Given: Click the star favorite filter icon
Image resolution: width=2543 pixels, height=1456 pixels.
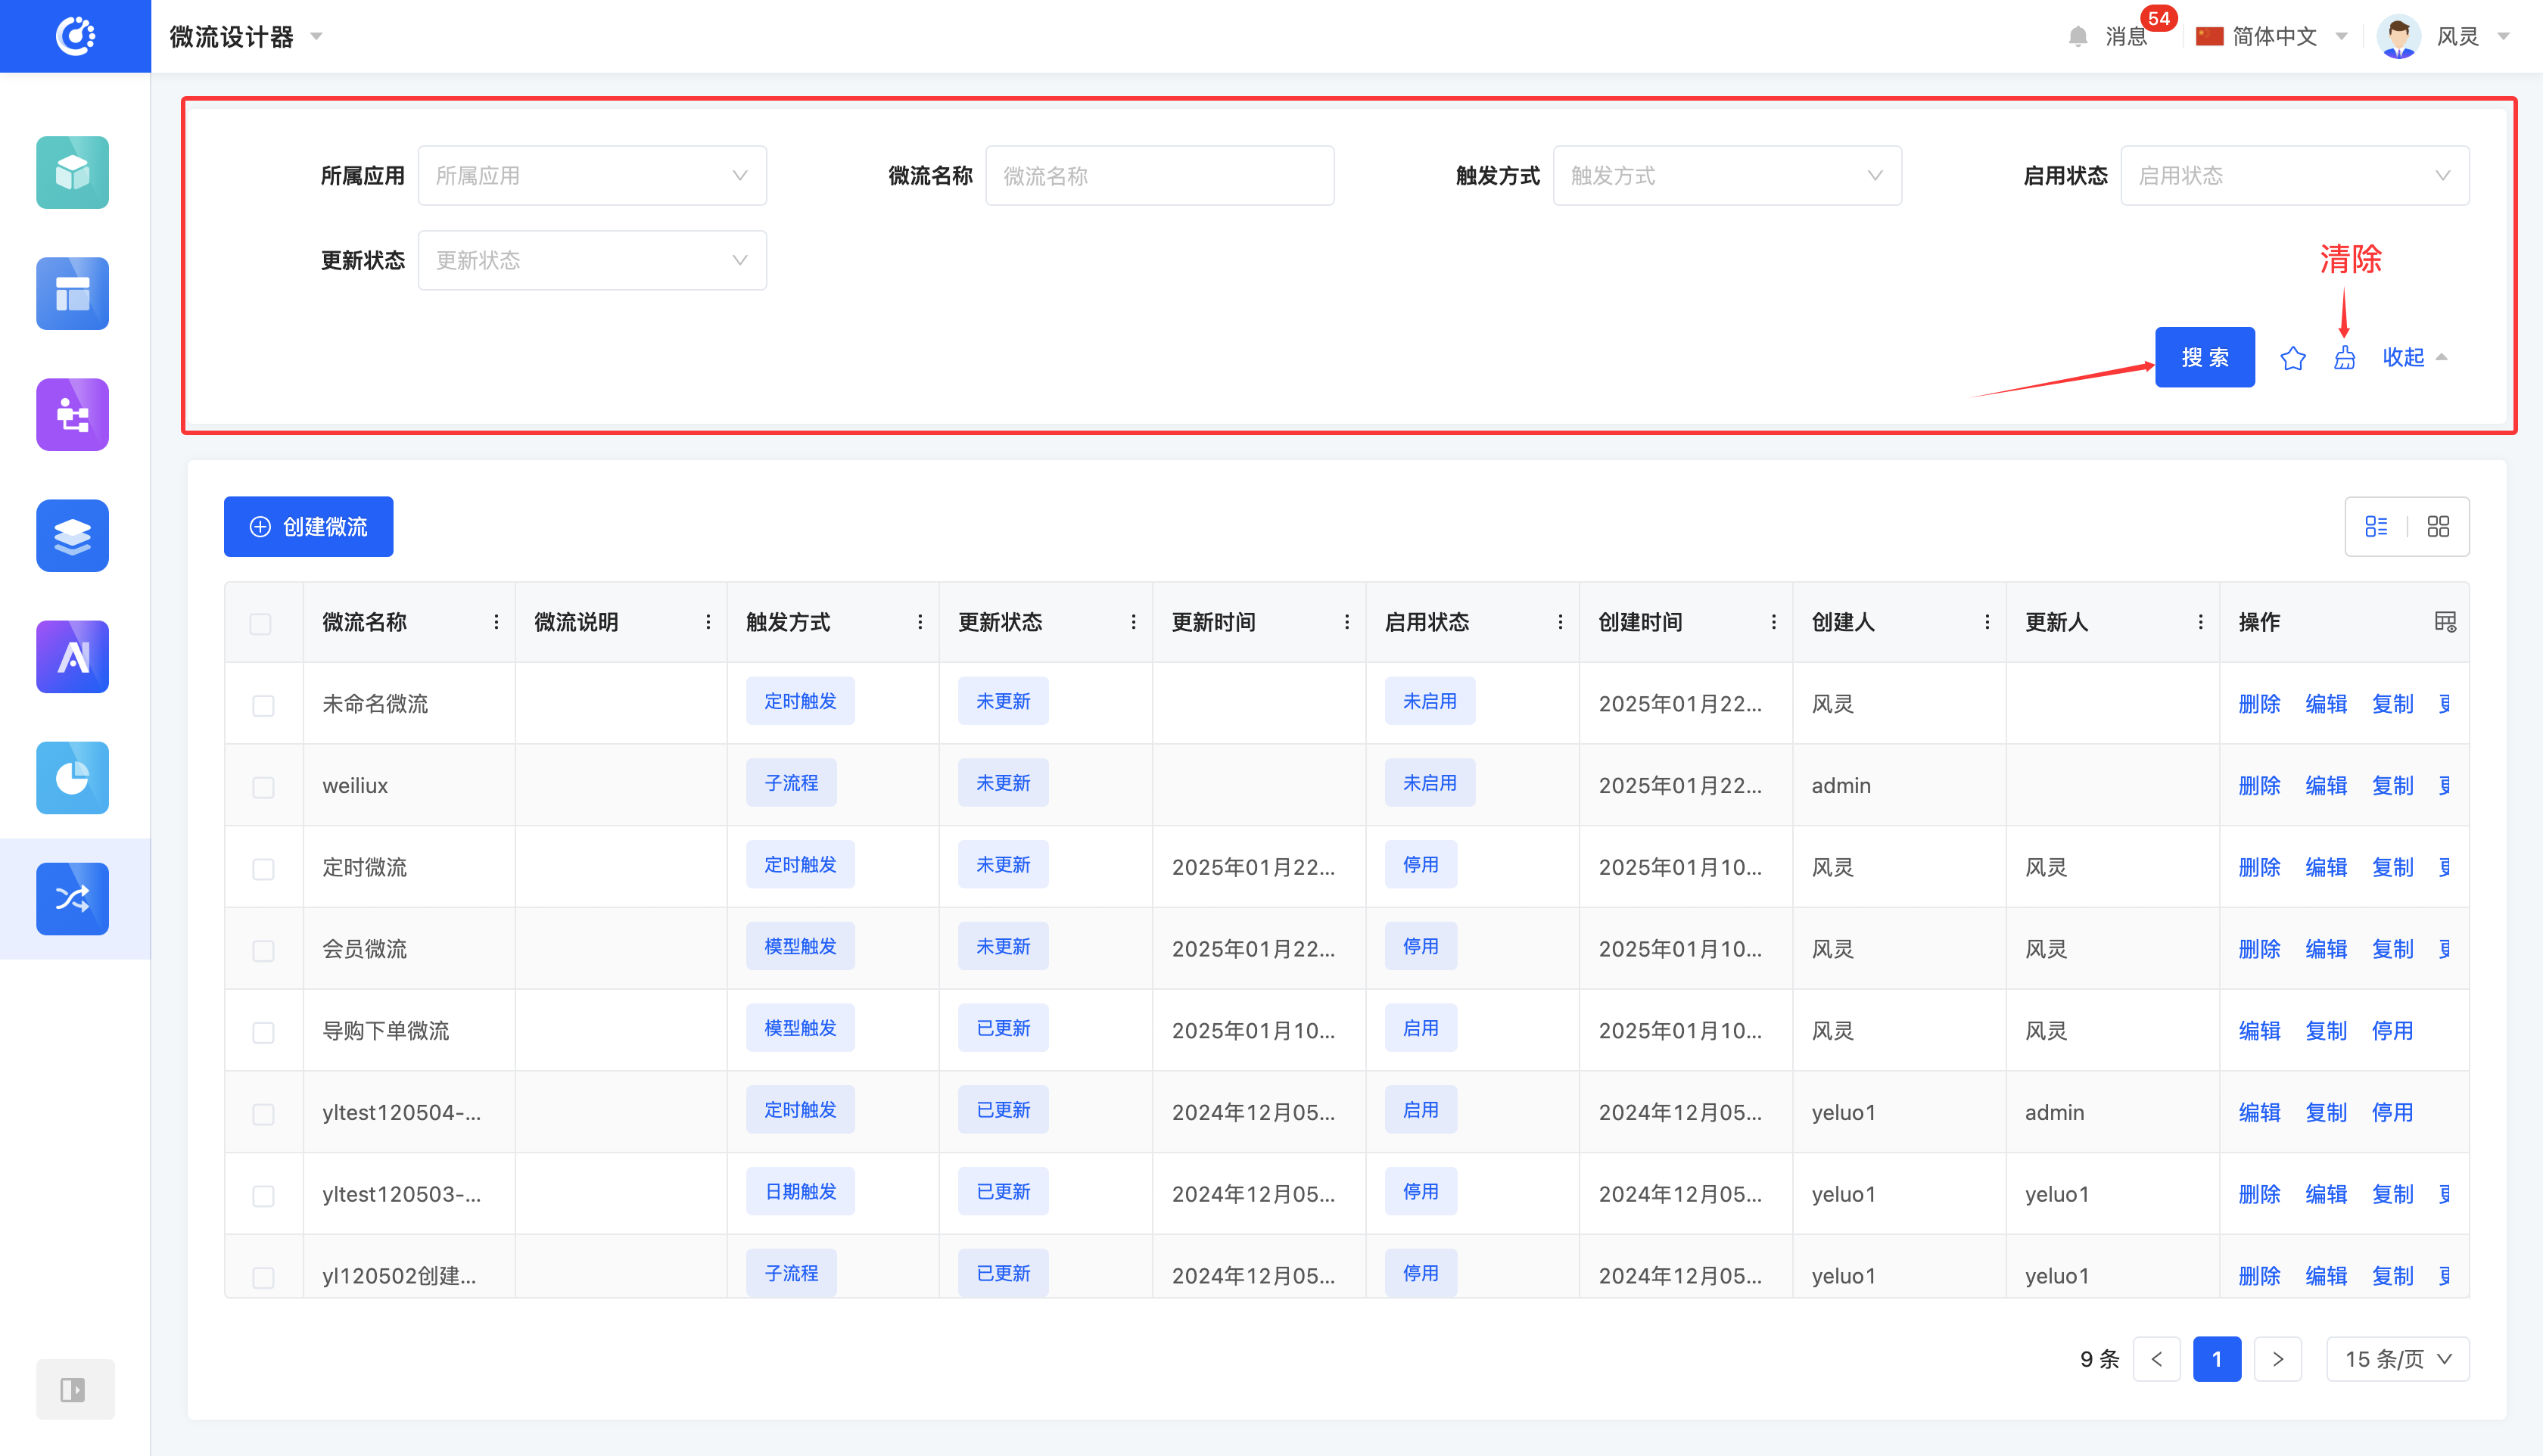Looking at the screenshot, I should [x=2292, y=358].
